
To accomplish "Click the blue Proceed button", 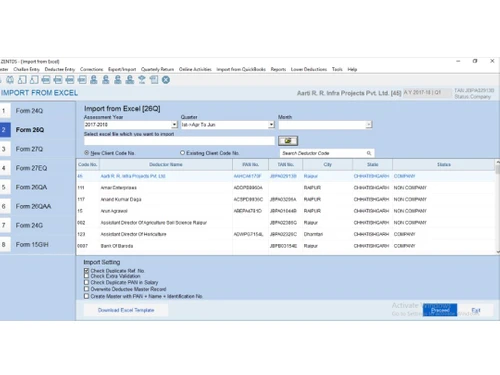I will [440, 310].
